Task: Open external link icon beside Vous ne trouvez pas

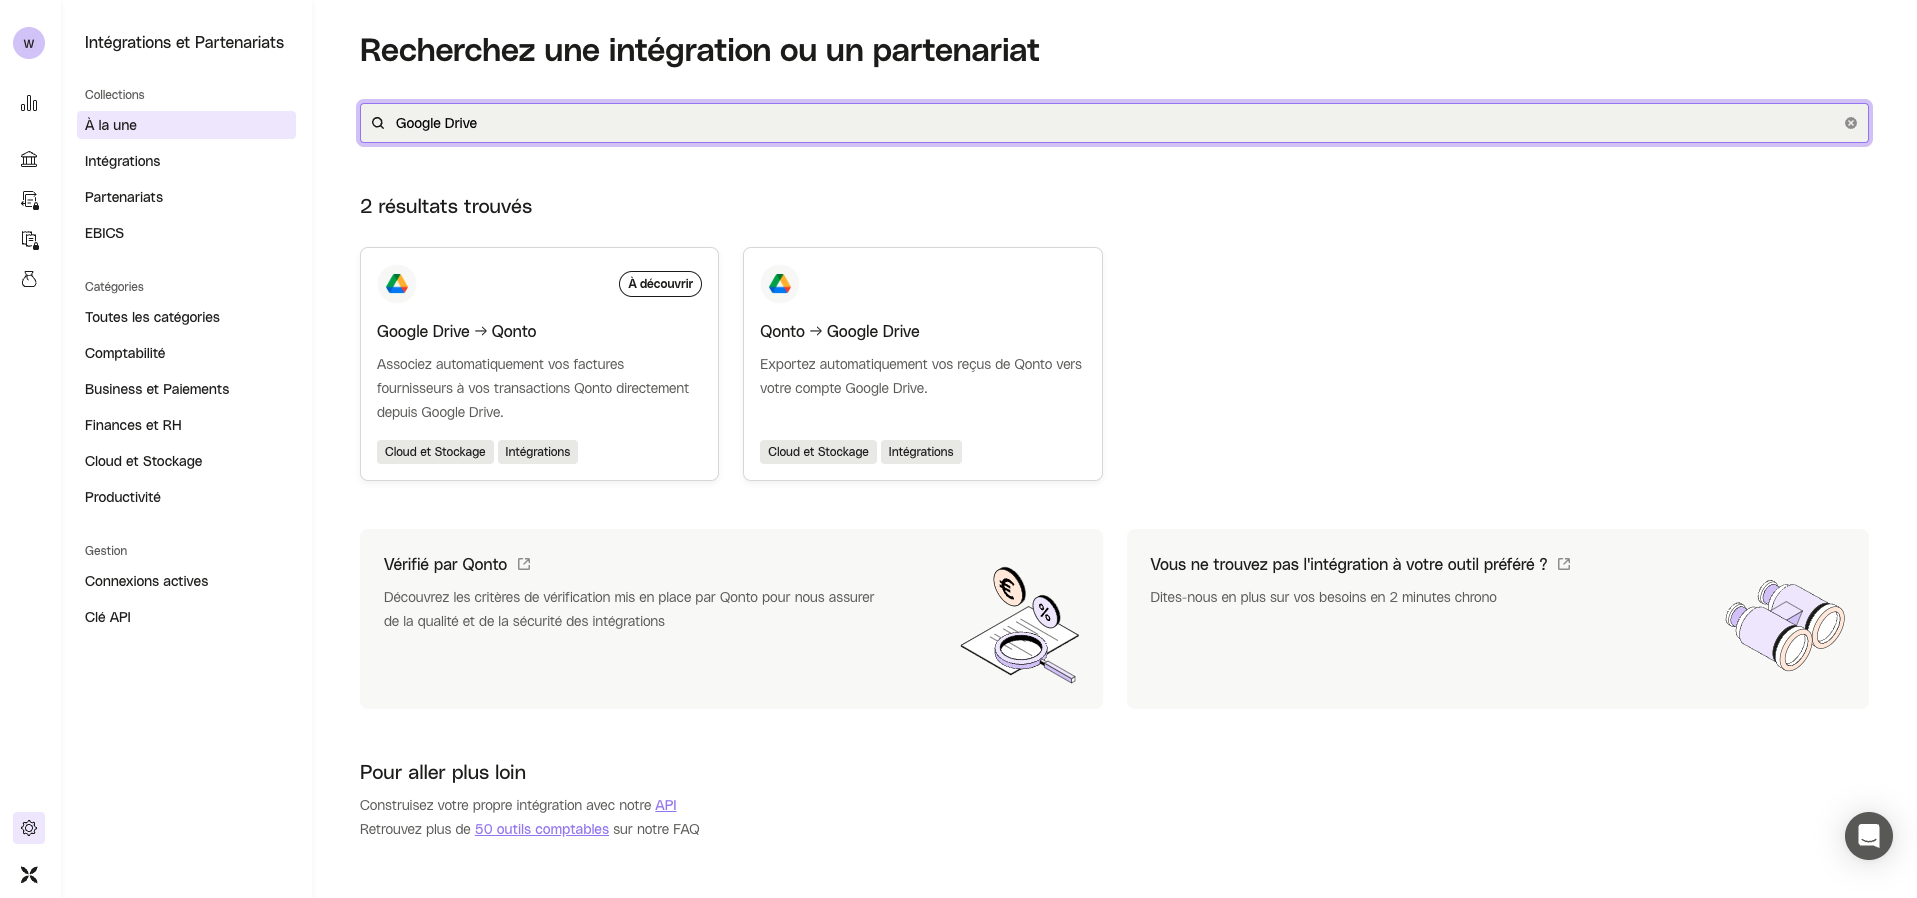Action: (1564, 564)
